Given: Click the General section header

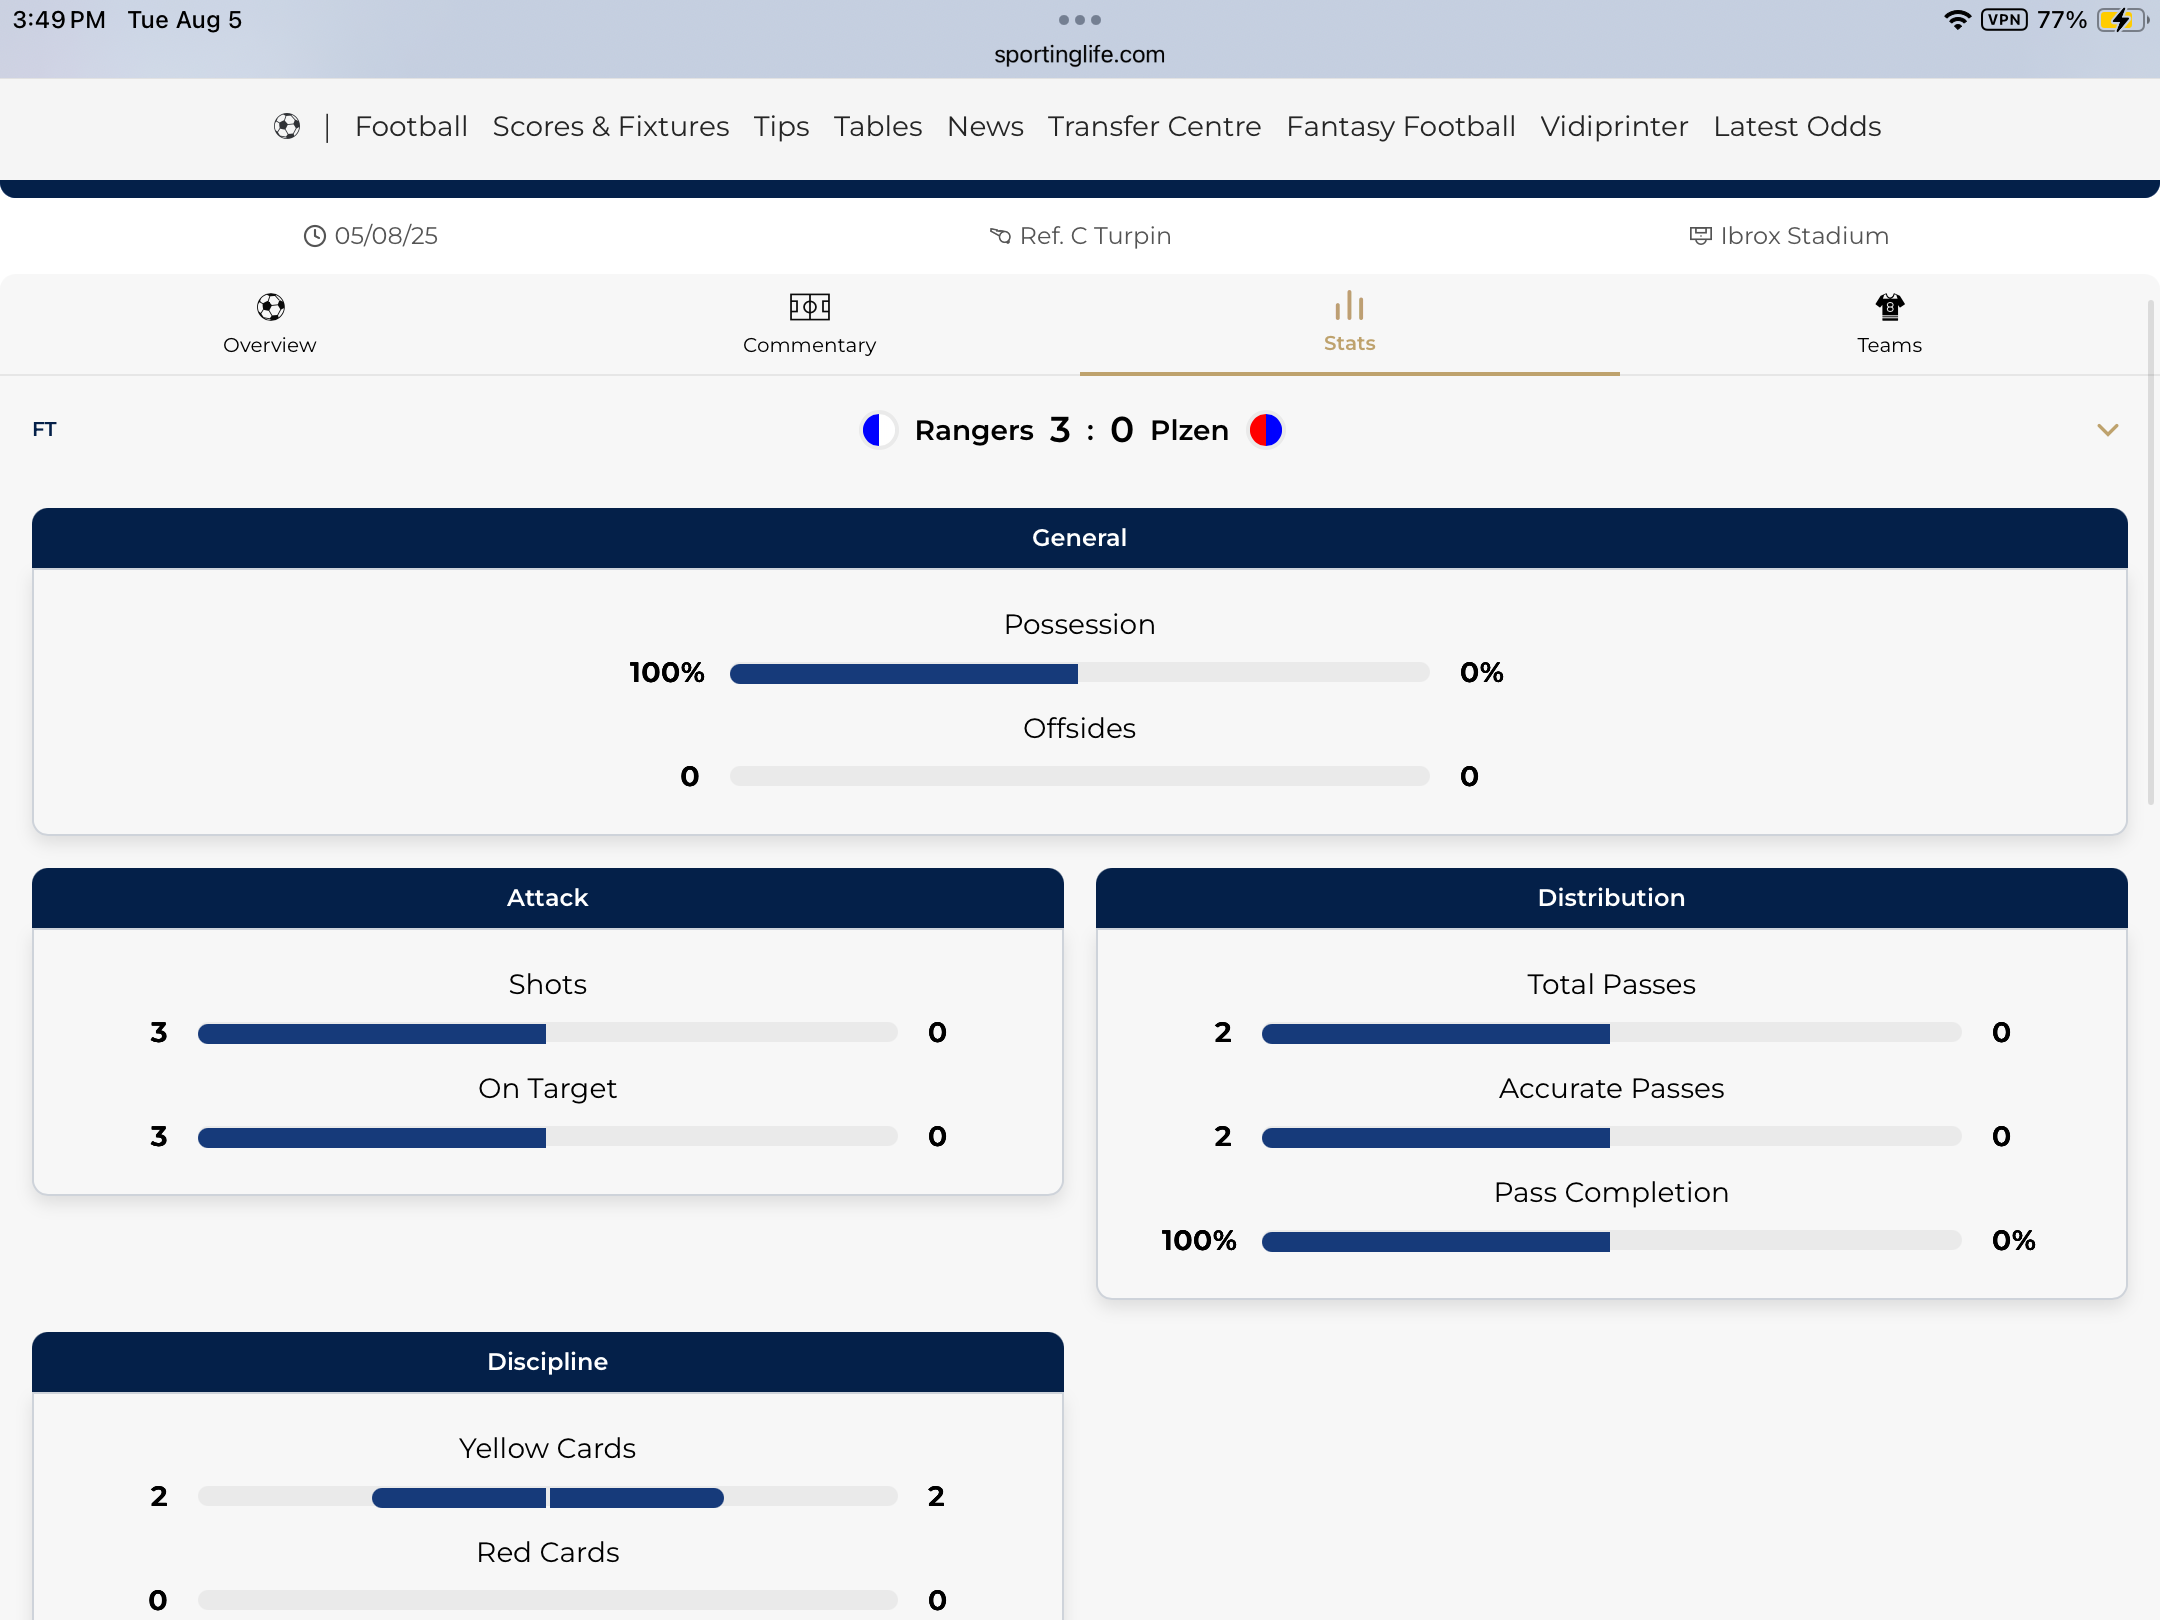Looking at the screenshot, I should pyautogui.click(x=1080, y=538).
